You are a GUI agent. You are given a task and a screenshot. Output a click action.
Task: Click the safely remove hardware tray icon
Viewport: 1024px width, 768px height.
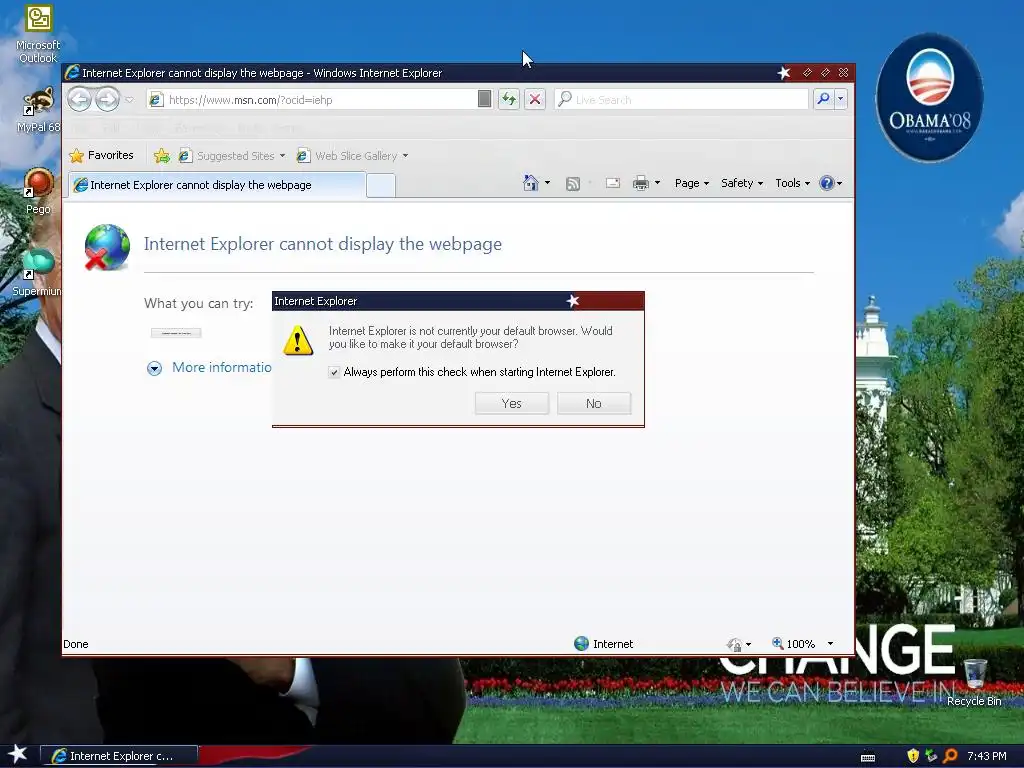click(931, 756)
